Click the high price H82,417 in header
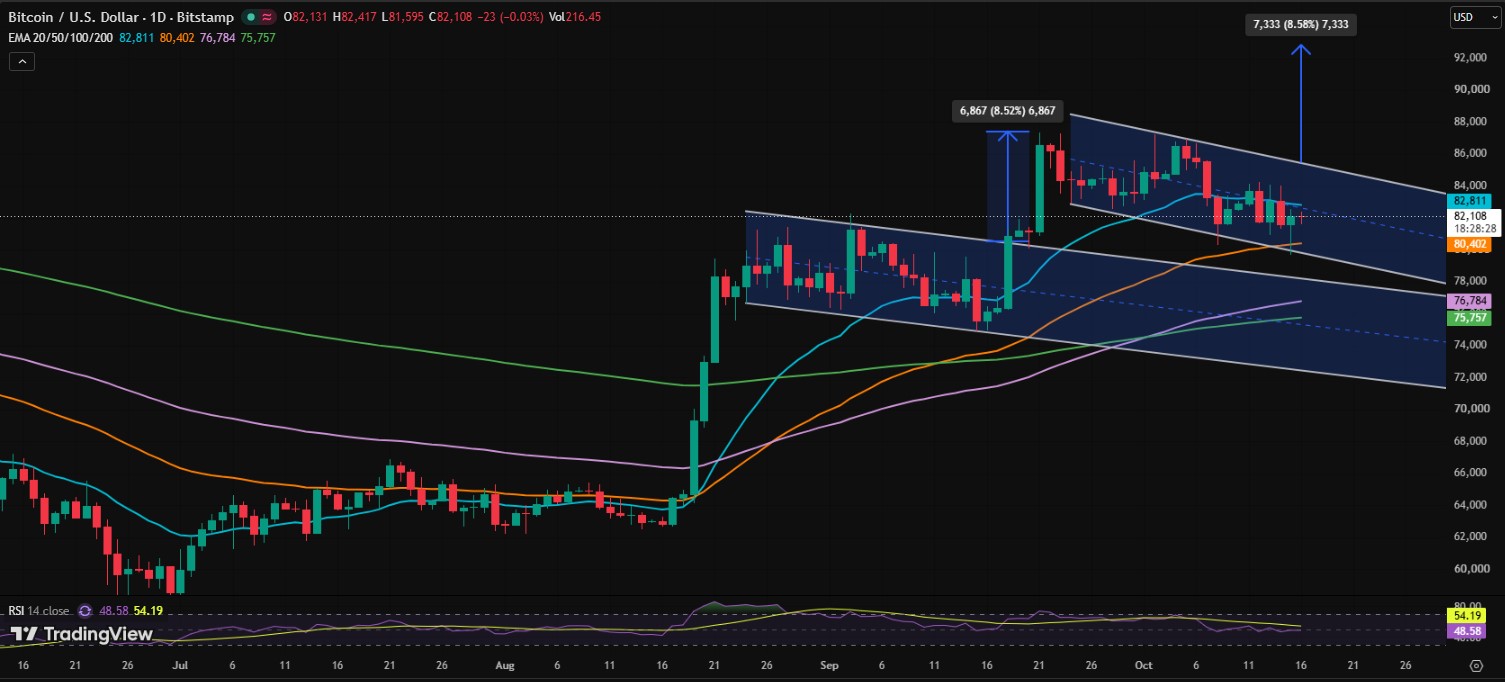Image resolution: width=1505 pixels, height=682 pixels. 353,17
